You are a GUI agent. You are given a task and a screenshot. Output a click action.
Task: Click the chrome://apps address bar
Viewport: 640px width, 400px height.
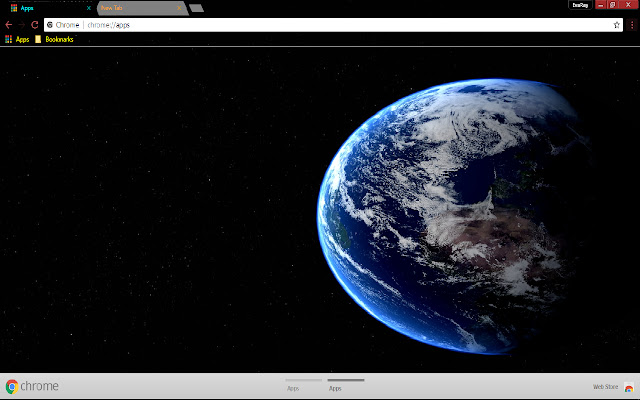coord(333,25)
